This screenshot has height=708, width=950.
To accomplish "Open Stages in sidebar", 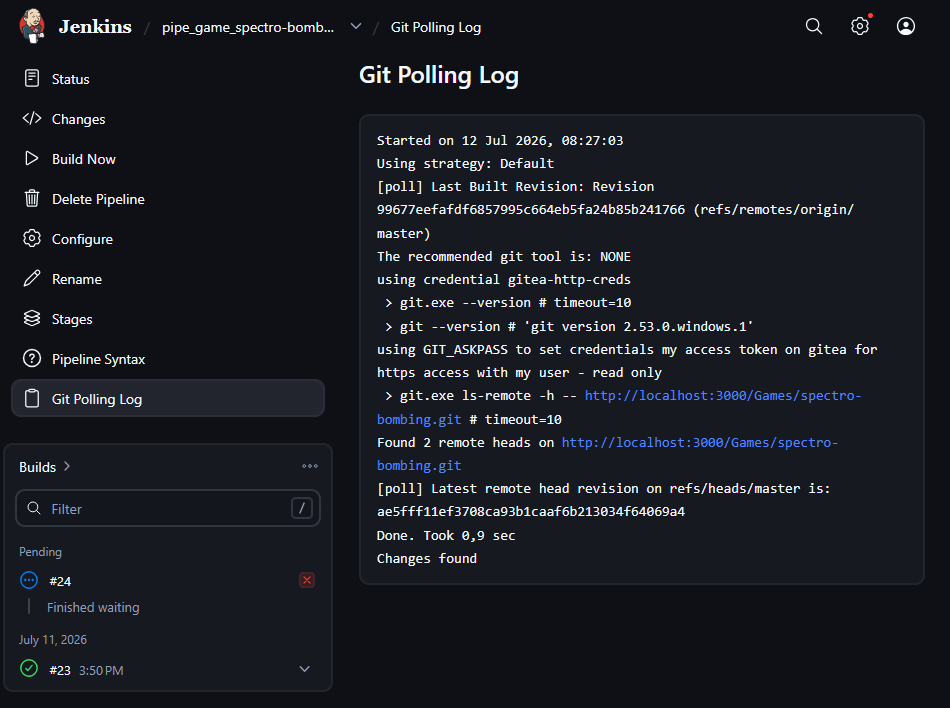I will click(x=168, y=319).
